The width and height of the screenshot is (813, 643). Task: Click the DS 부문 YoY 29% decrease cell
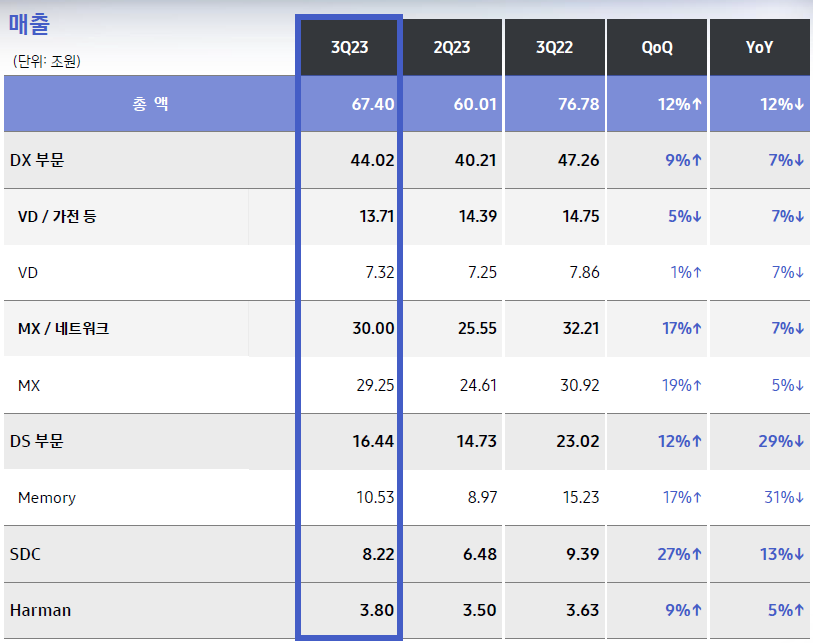(x=785, y=441)
